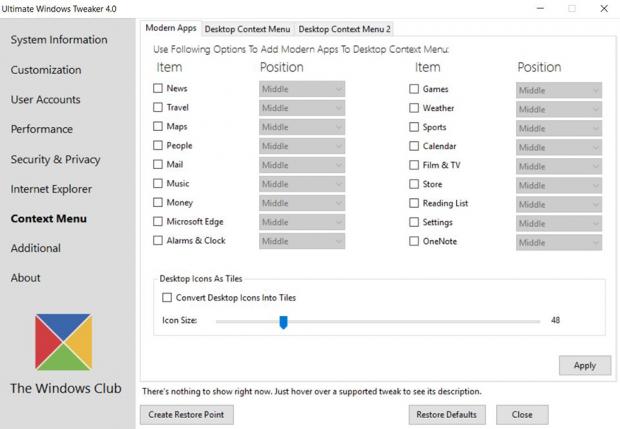This screenshot has width=620, height=429.
Task: Open the Desktop Context Menu 2 tab
Action: [345, 29]
